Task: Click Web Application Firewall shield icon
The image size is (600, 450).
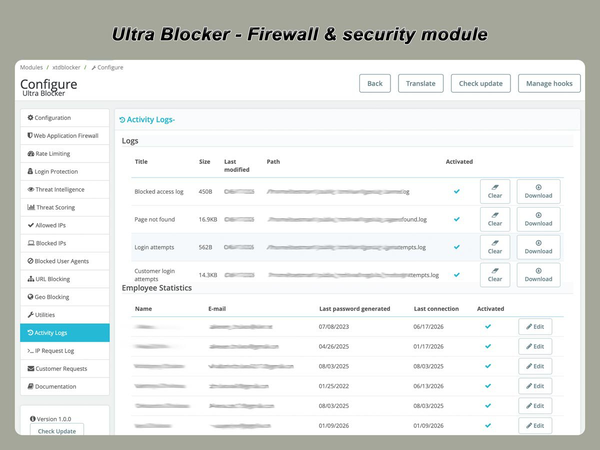Action: [x=30, y=135]
